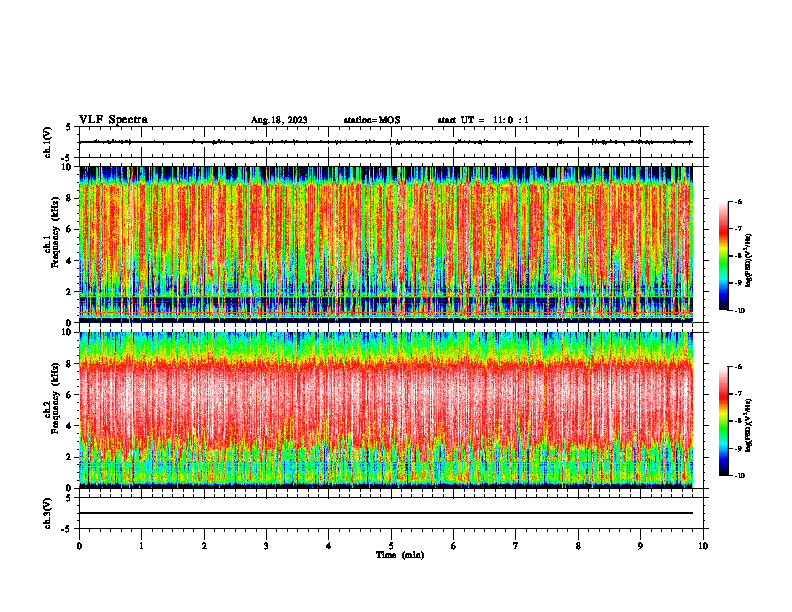792x612 pixels.
Task: Click the "6" kHz tick on ch.1 frequency axis
Action: pos(70,229)
